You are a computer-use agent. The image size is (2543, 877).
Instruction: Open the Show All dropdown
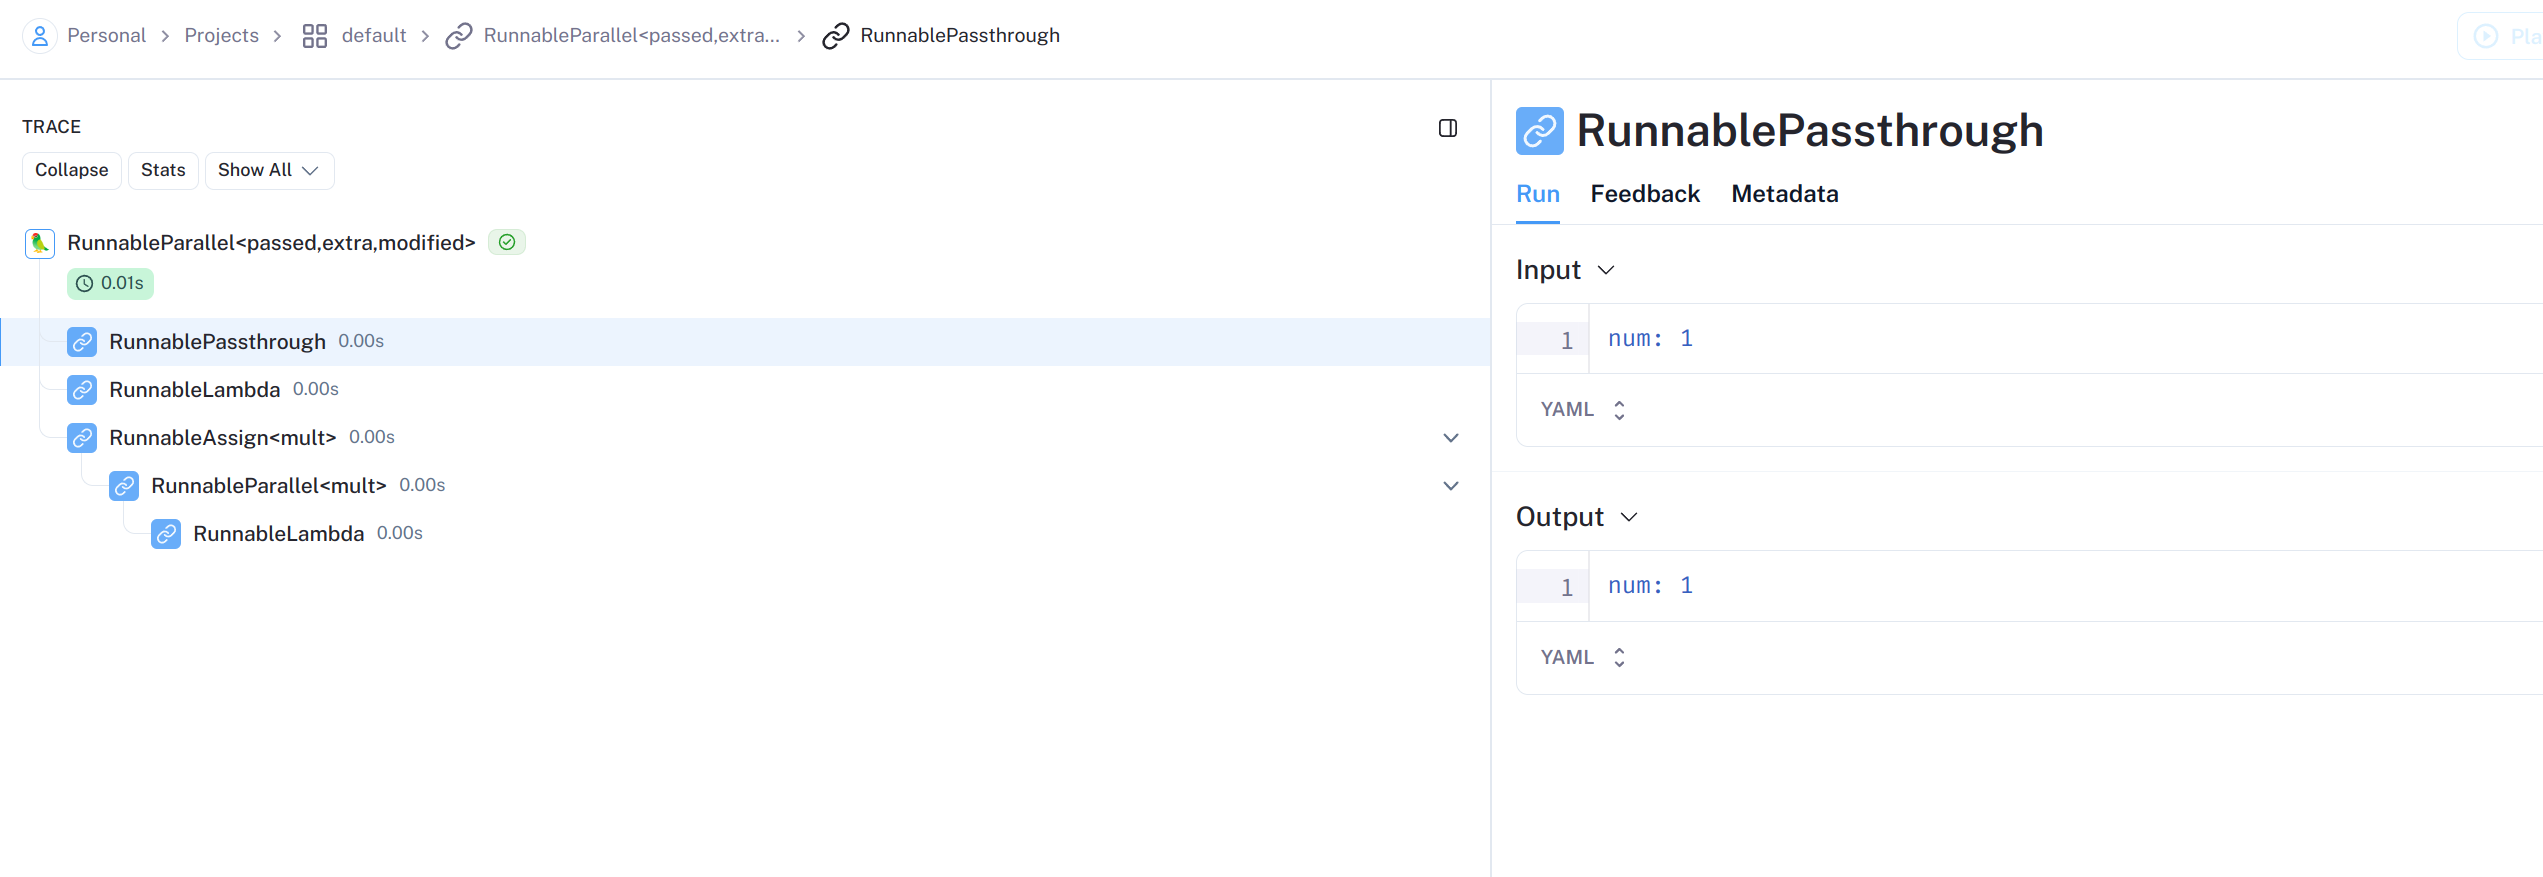269,170
